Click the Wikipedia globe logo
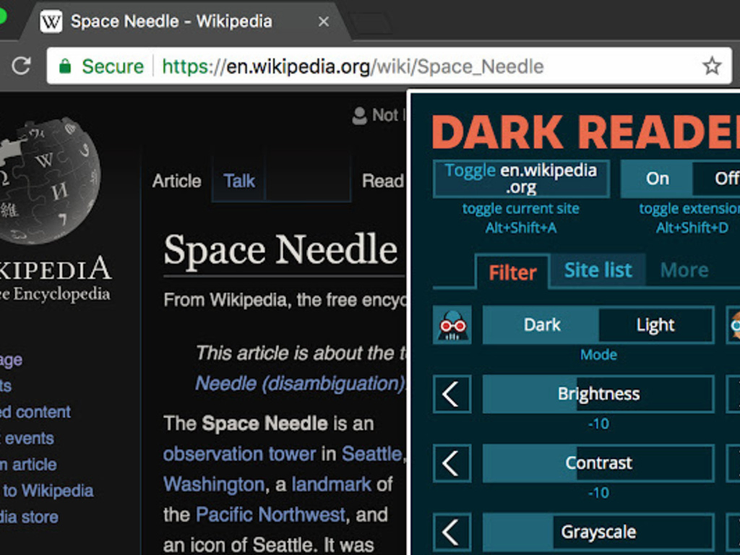740x555 pixels. 50,179
